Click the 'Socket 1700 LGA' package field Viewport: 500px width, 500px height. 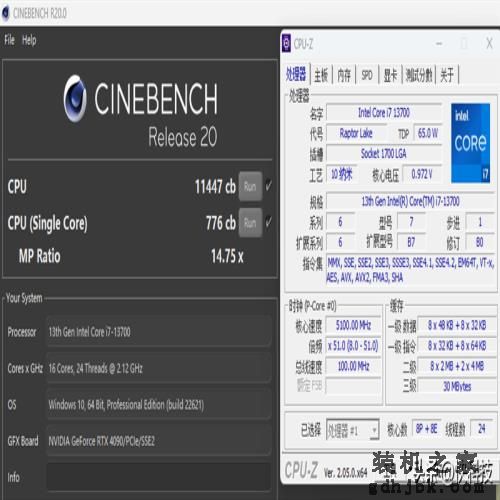point(384,154)
